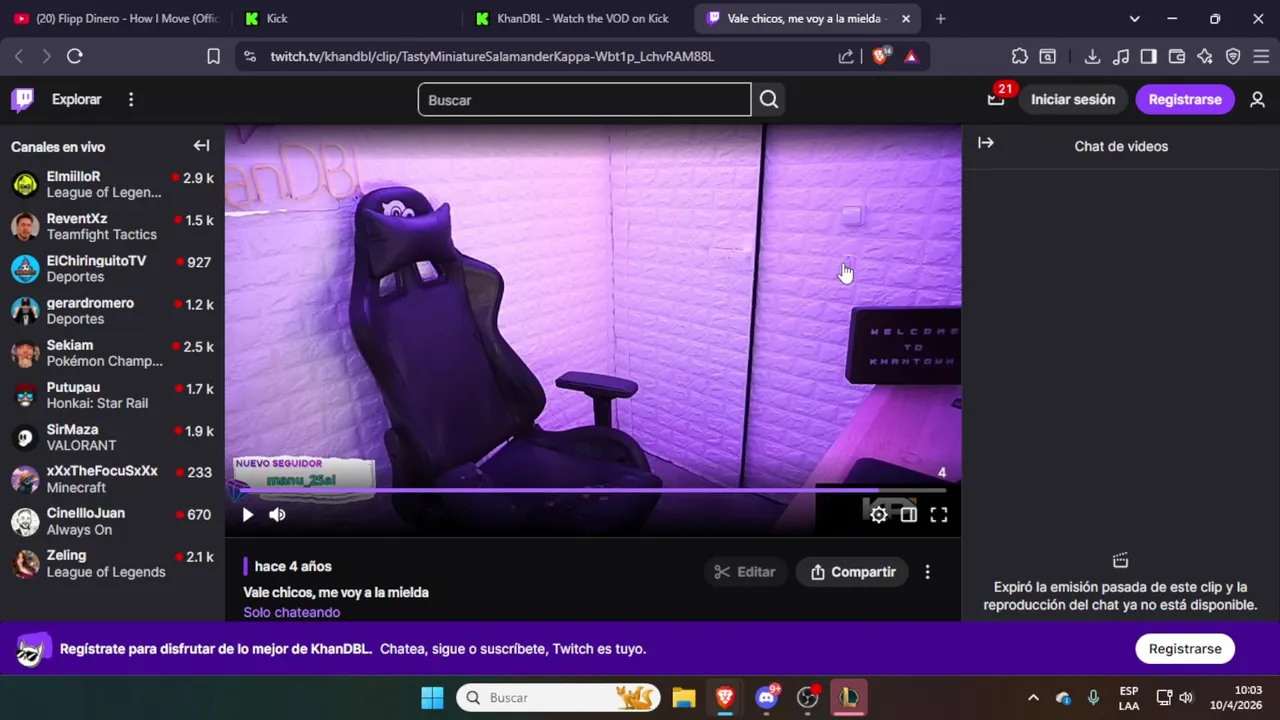
Task: Open Putupau channel in sidebar
Action: pos(112,395)
